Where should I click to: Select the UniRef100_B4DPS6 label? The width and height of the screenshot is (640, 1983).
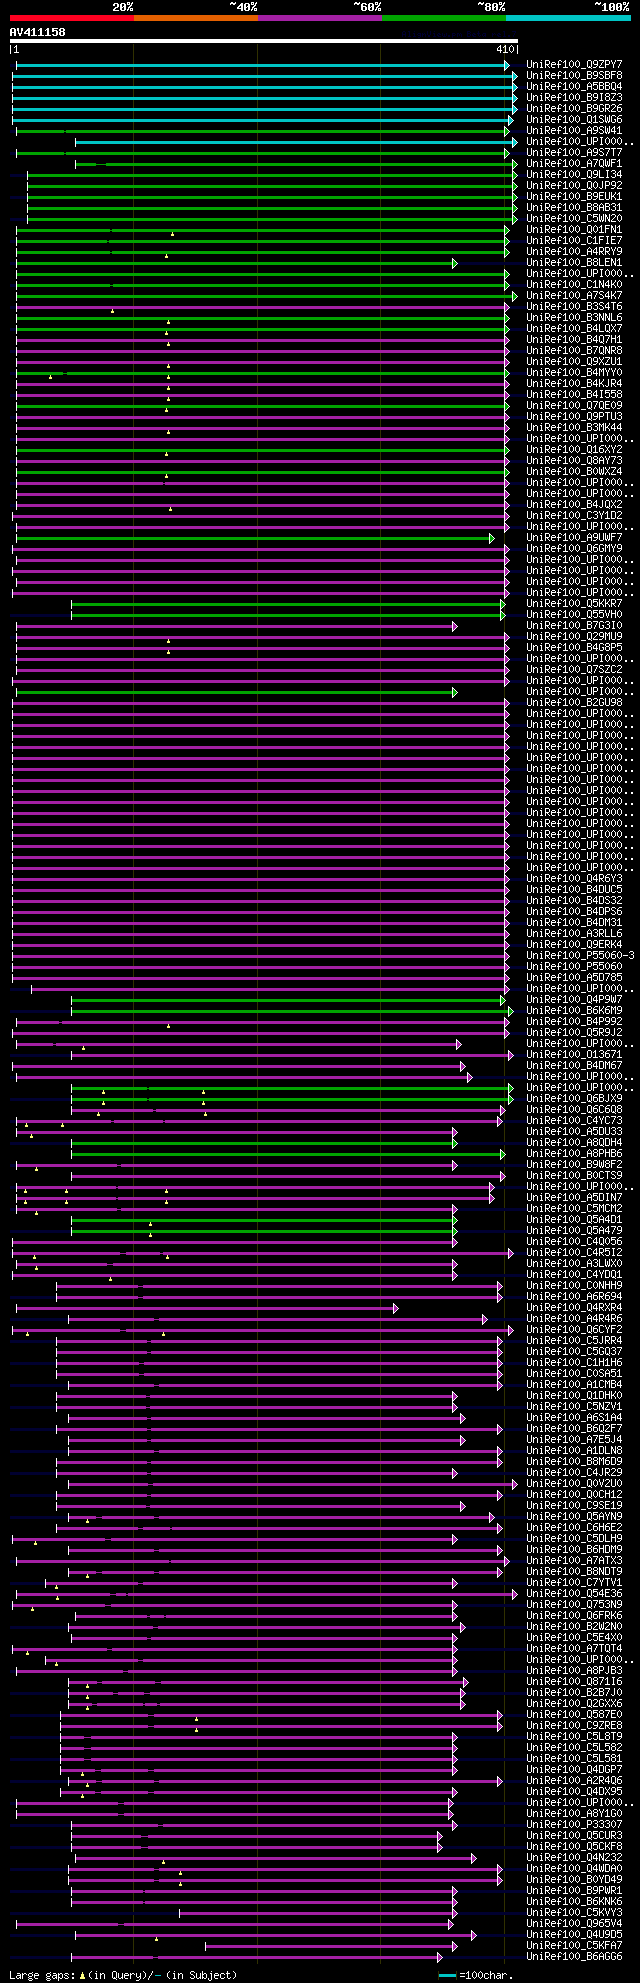[574, 912]
